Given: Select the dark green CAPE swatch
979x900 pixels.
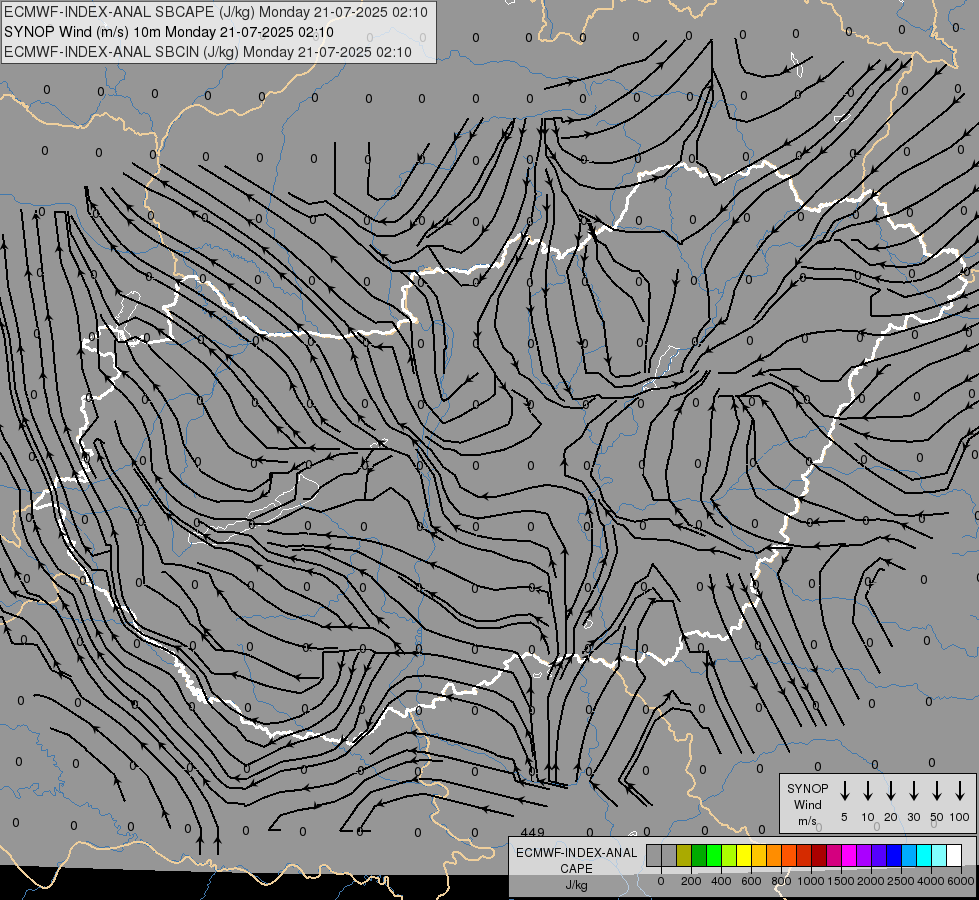Looking at the screenshot, I should pos(699,855).
